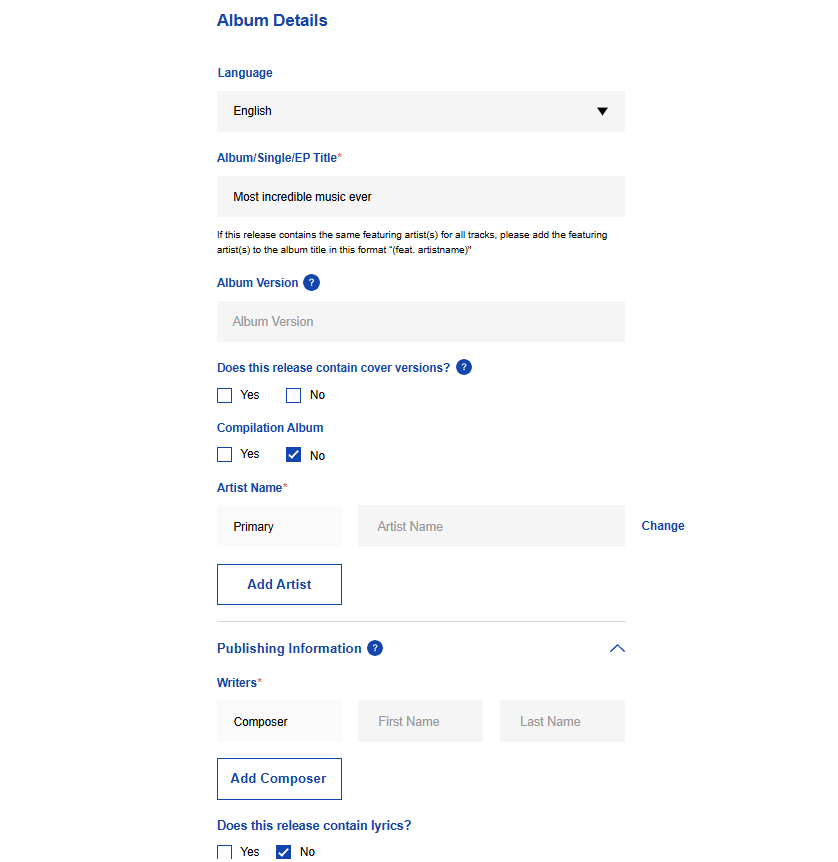This screenshot has width=838, height=862.
Task: Open the Publishing Information help icon
Action: [x=374, y=648]
